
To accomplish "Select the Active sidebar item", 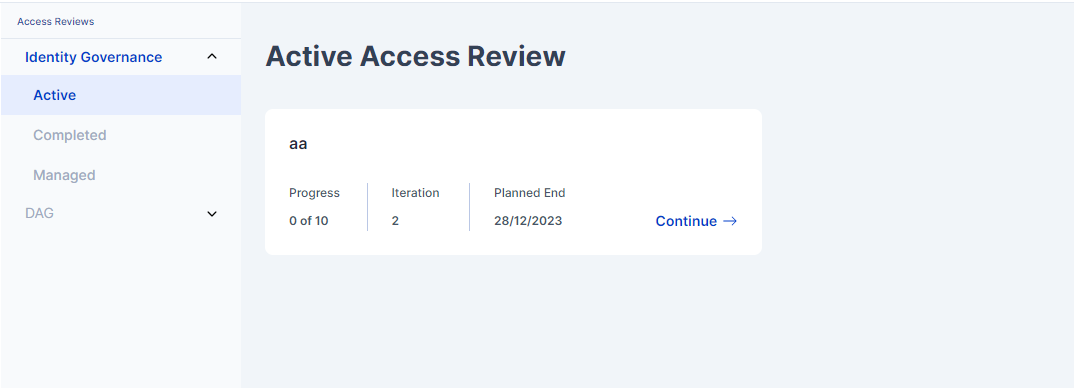I will pos(121,95).
